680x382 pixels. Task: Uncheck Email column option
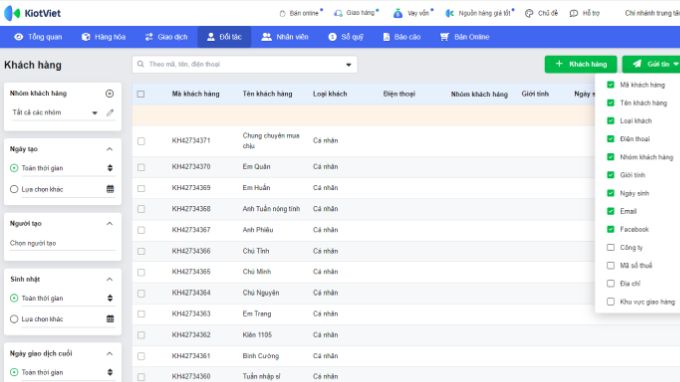(x=611, y=211)
